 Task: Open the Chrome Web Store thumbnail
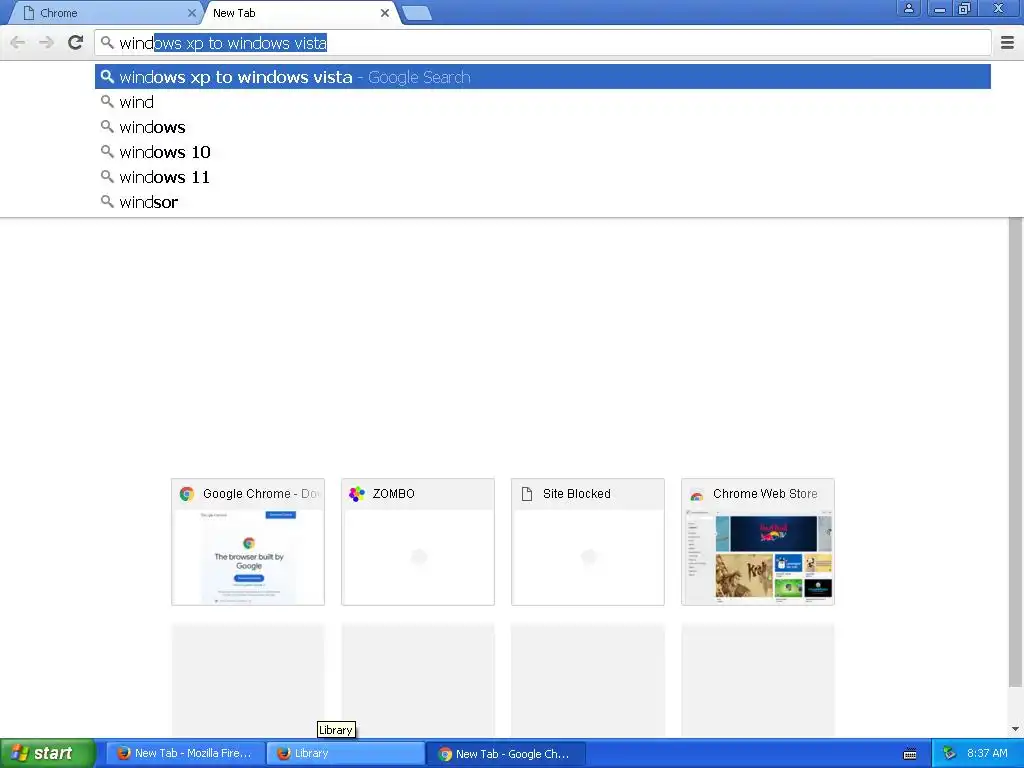pos(758,542)
